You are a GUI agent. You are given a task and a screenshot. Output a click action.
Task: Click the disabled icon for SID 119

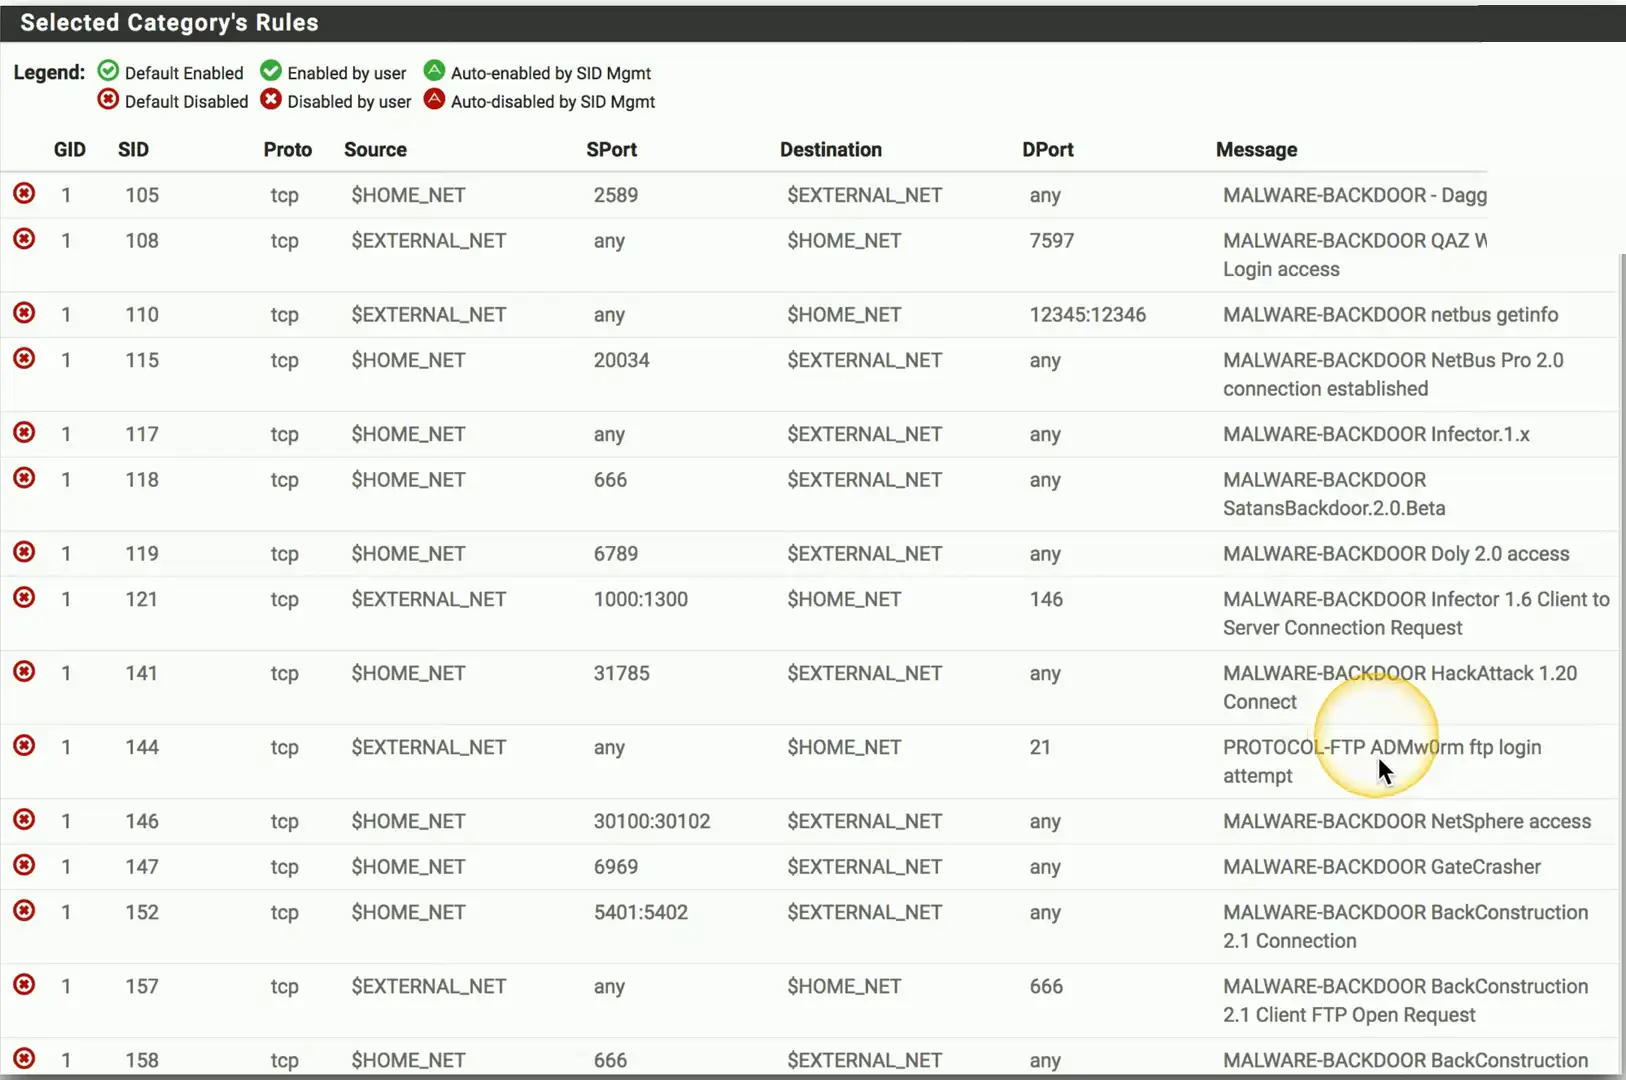pos(24,552)
